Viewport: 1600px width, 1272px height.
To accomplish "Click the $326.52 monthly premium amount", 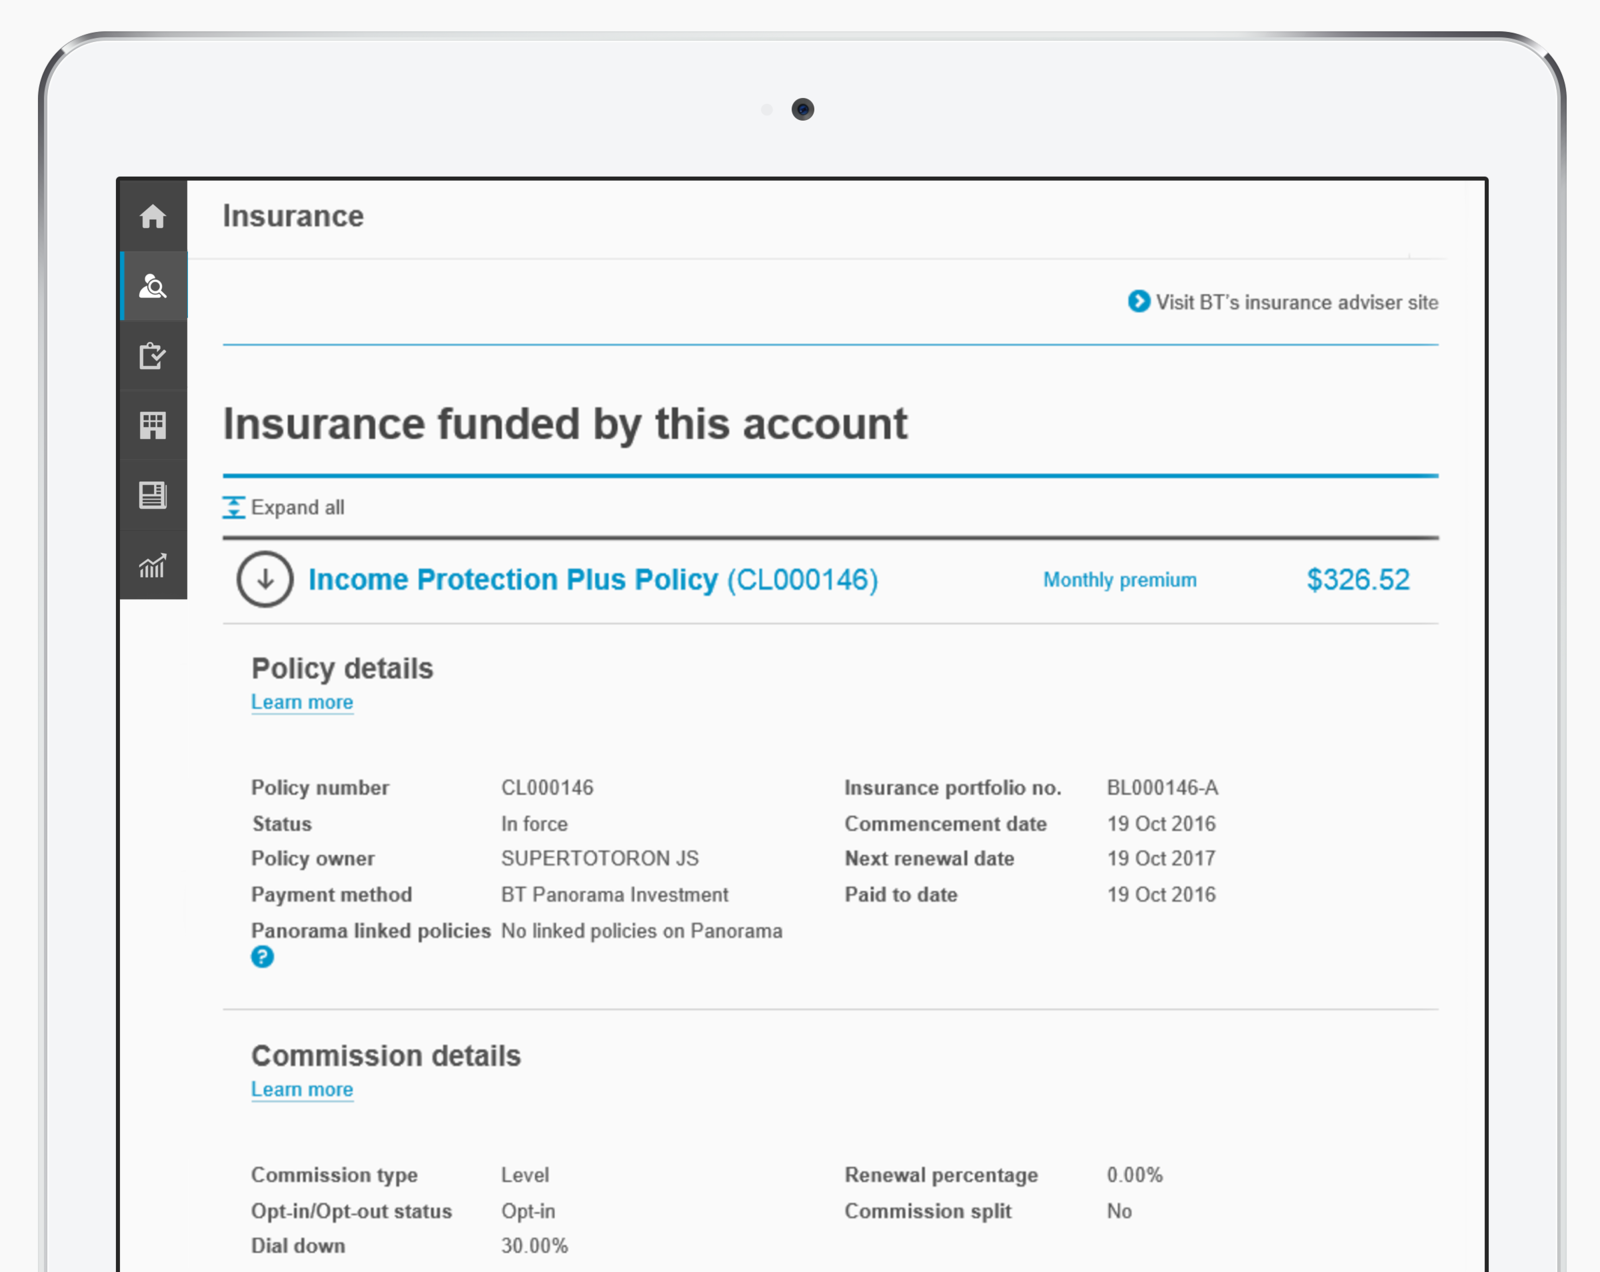I will pyautogui.click(x=1358, y=580).
